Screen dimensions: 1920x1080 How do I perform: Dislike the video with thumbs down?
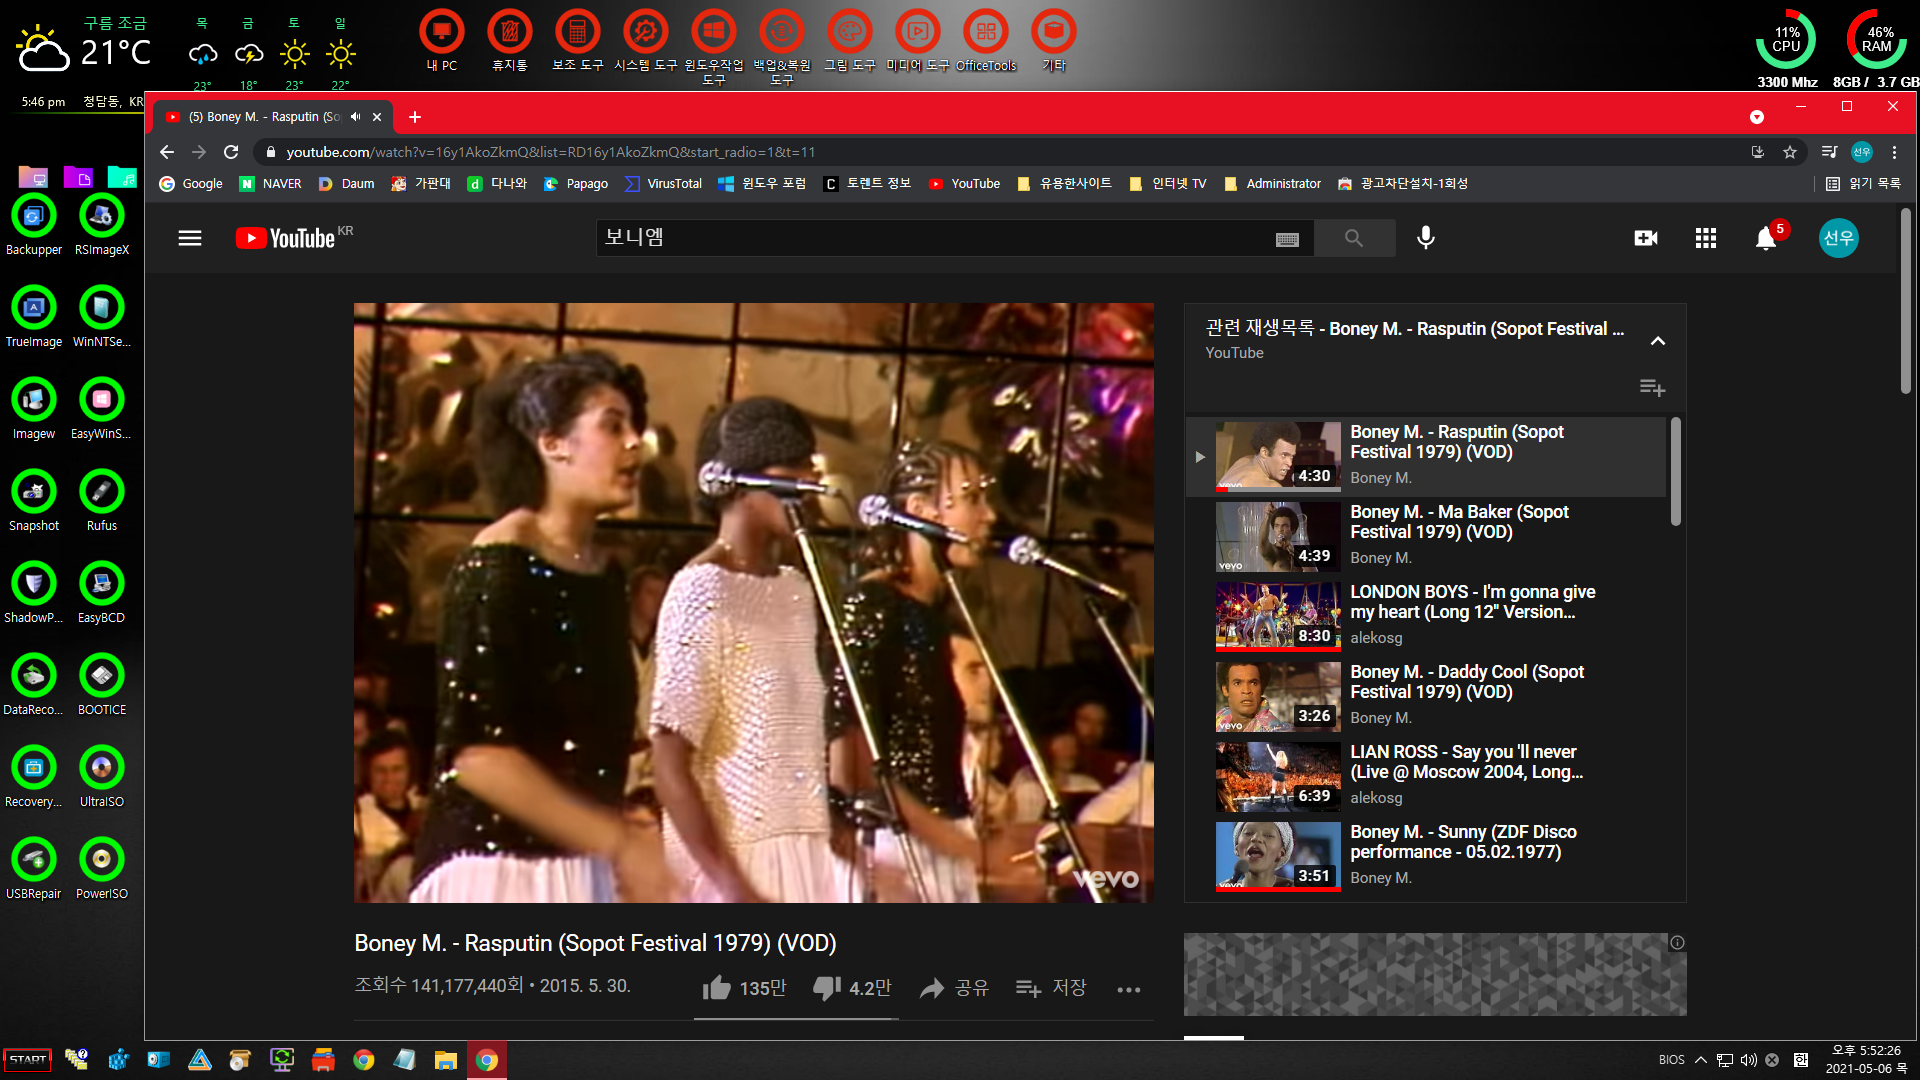pos(852,988)
